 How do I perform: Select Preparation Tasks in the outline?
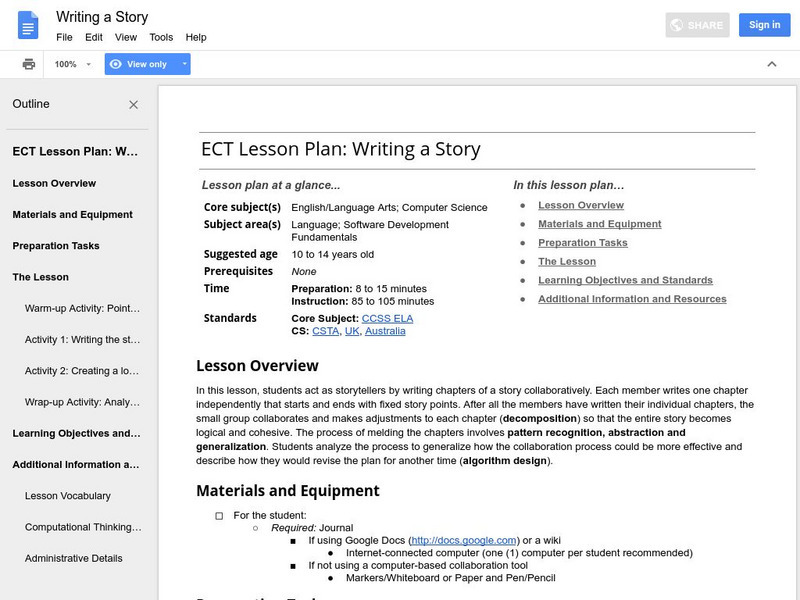tap(56, 246)
